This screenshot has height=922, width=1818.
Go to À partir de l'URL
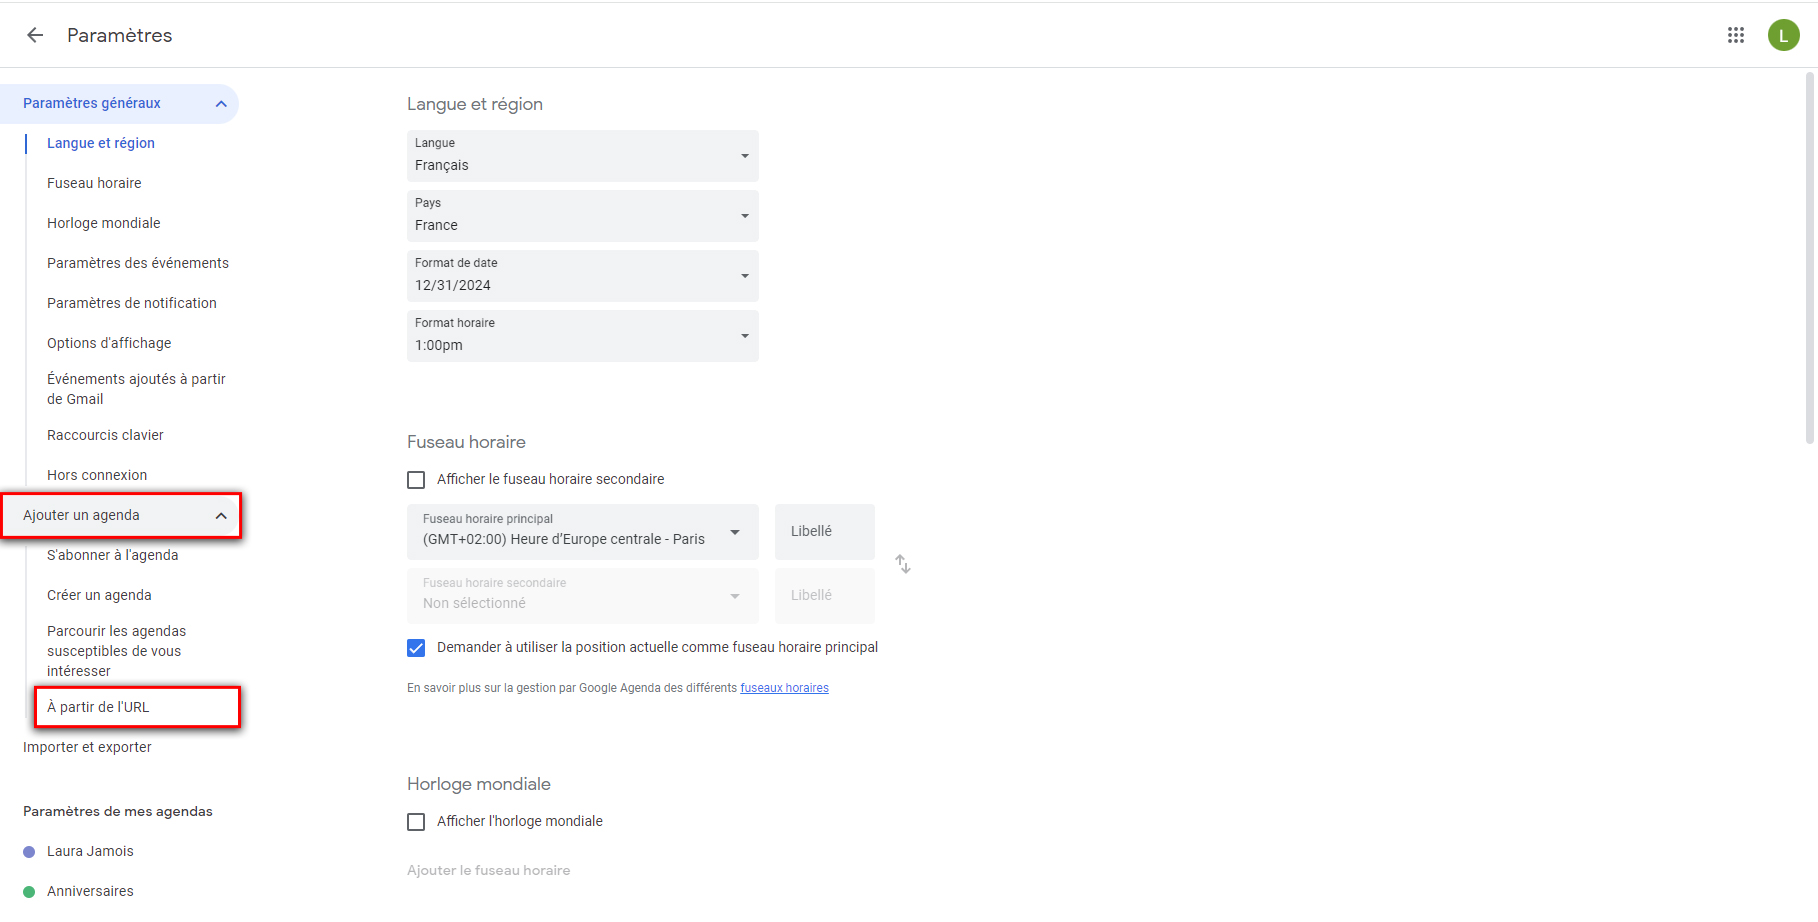click(x=98, y=707)
